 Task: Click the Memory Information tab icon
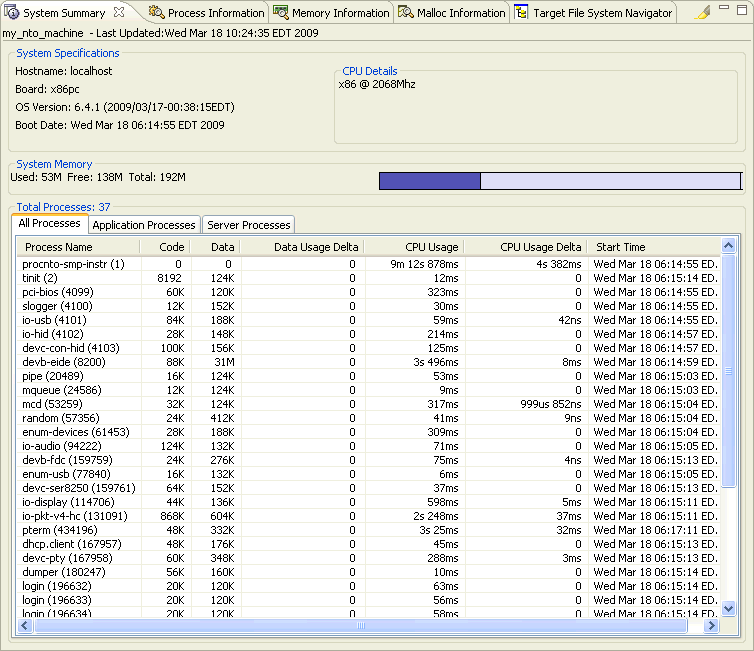click(281, 13)
